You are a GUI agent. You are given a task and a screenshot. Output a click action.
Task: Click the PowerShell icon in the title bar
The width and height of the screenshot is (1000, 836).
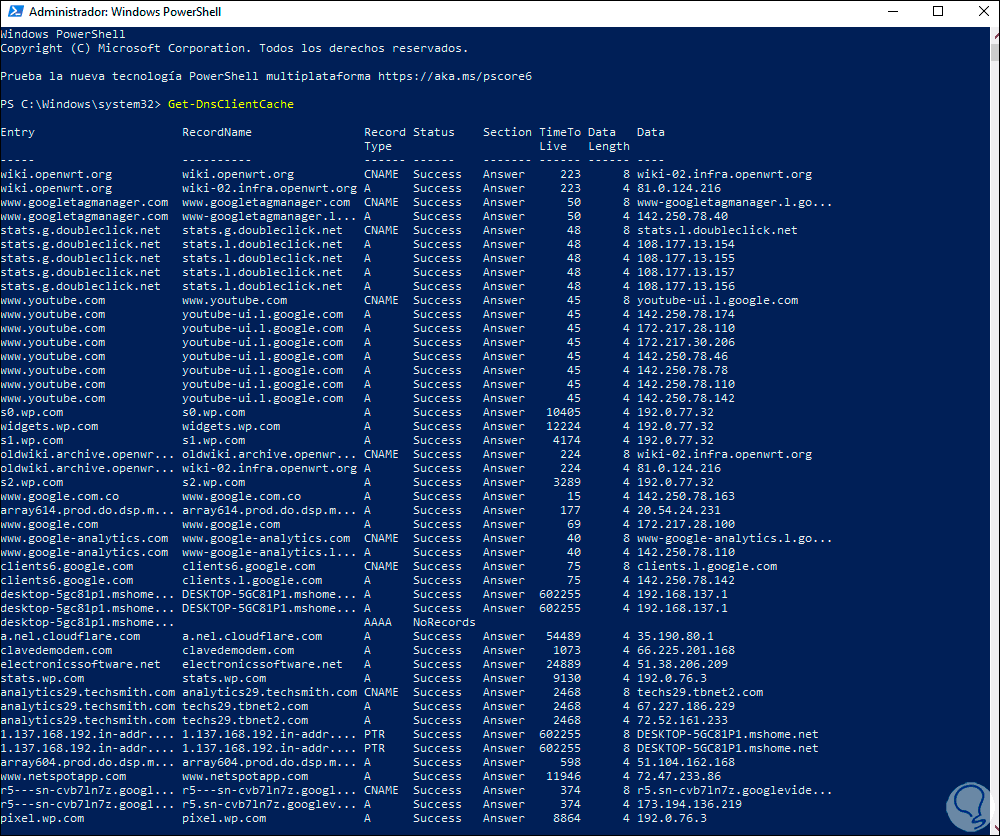point(15,11)
